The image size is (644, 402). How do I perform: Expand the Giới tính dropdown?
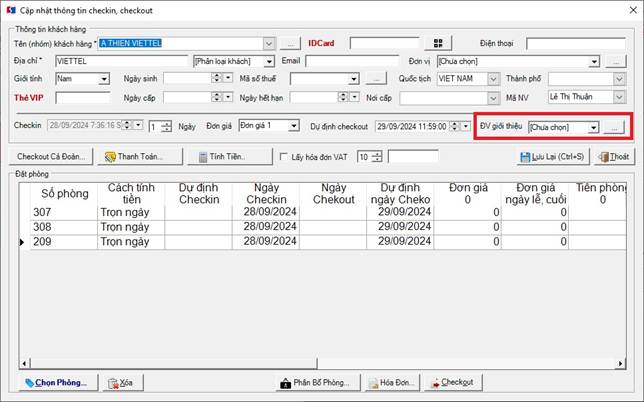click(x=104, y=79)
